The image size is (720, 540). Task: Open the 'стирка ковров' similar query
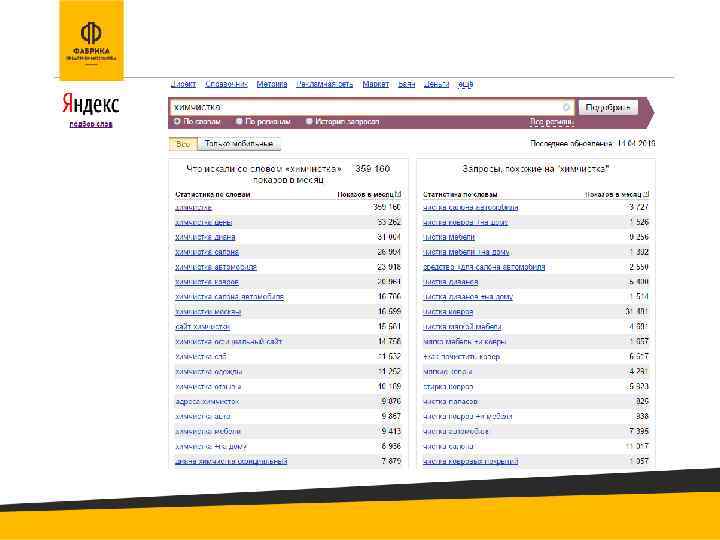tap(448, 387)
